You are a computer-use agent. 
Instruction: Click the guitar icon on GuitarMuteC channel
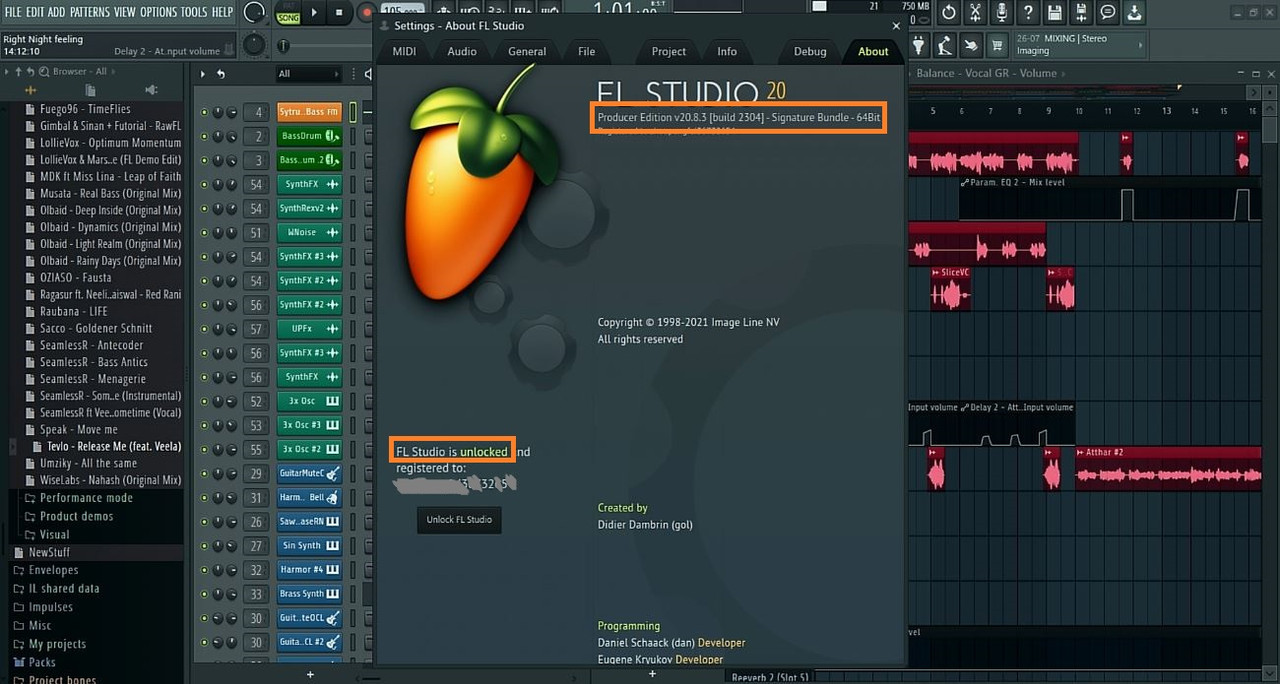(x=332, y=473)
